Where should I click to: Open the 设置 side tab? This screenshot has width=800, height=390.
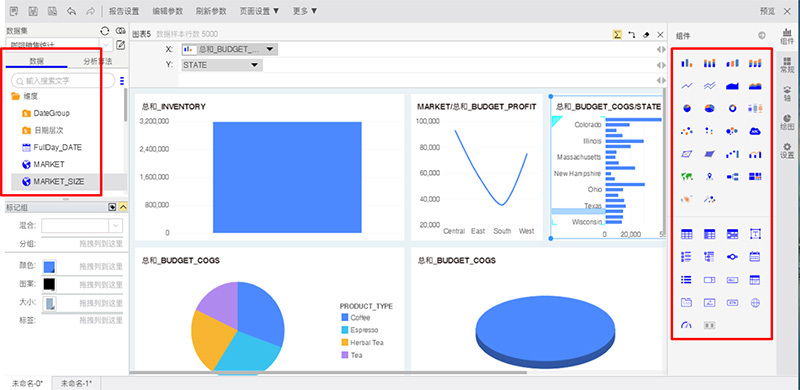tap(787, 151)
